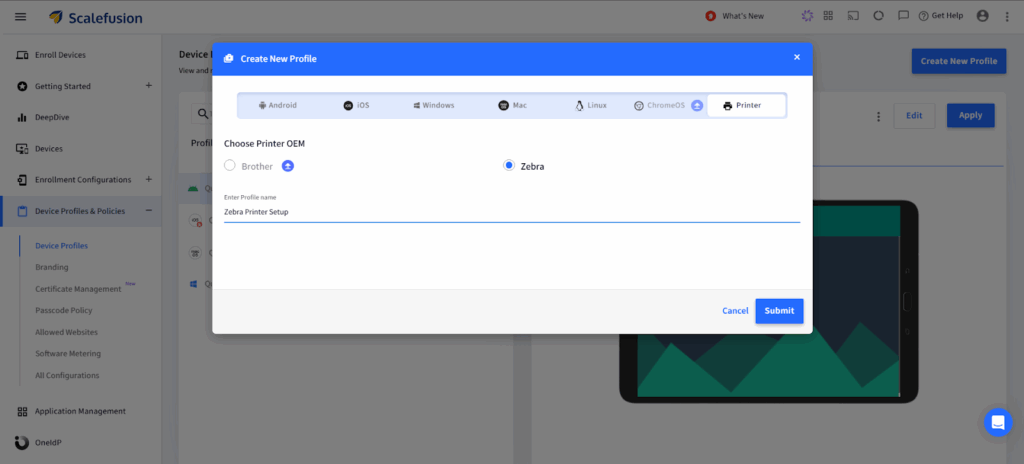Switch to the Windows platform tab

tap(433, 105)
